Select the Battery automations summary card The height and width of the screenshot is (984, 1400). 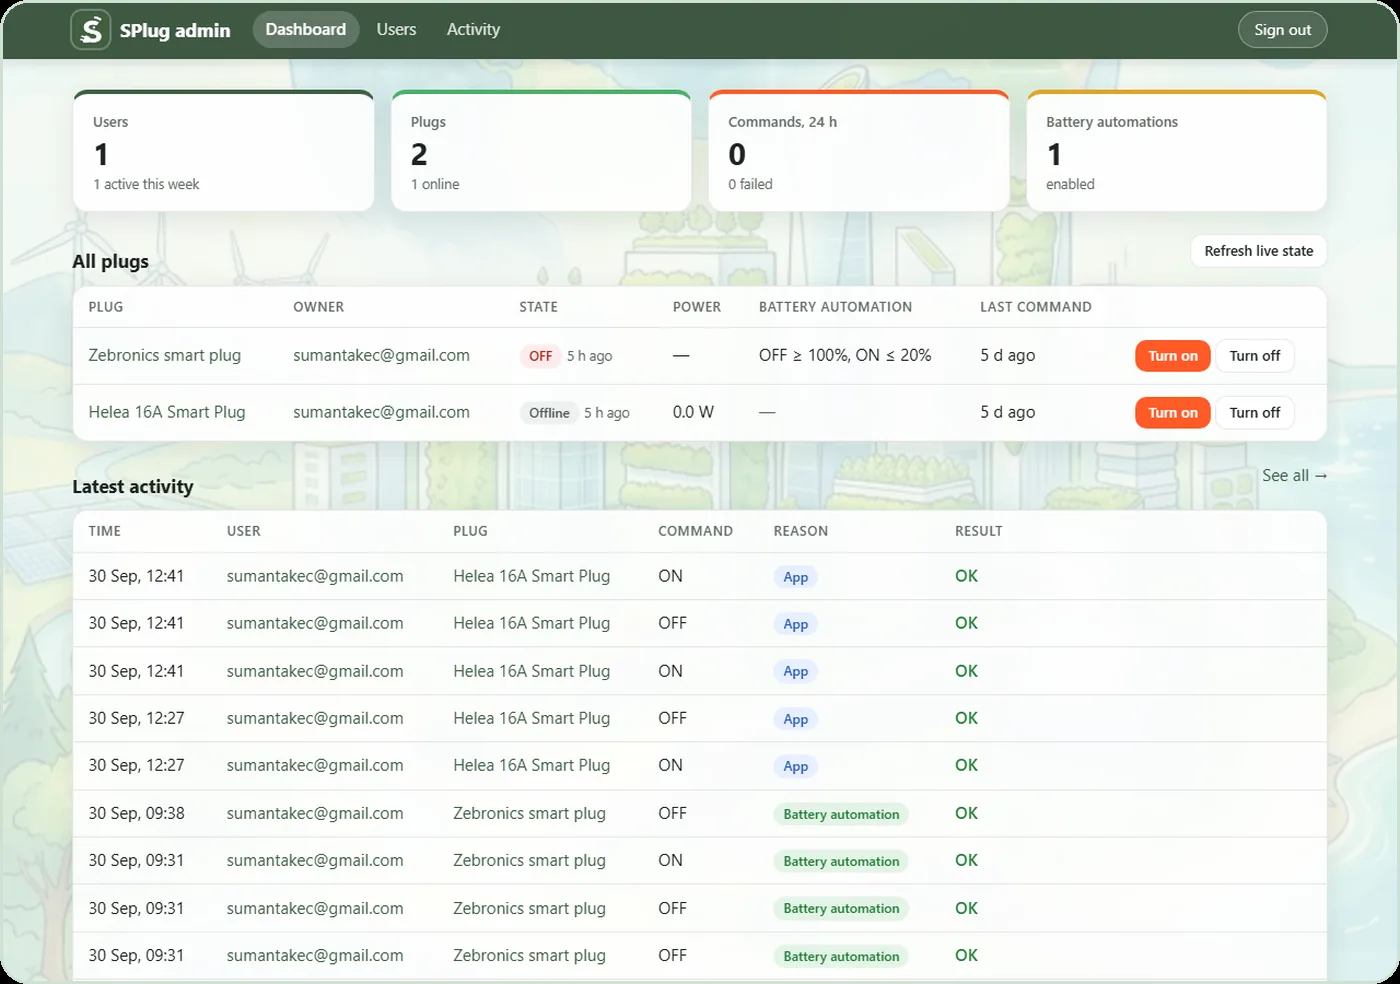tap(1177, 151)
